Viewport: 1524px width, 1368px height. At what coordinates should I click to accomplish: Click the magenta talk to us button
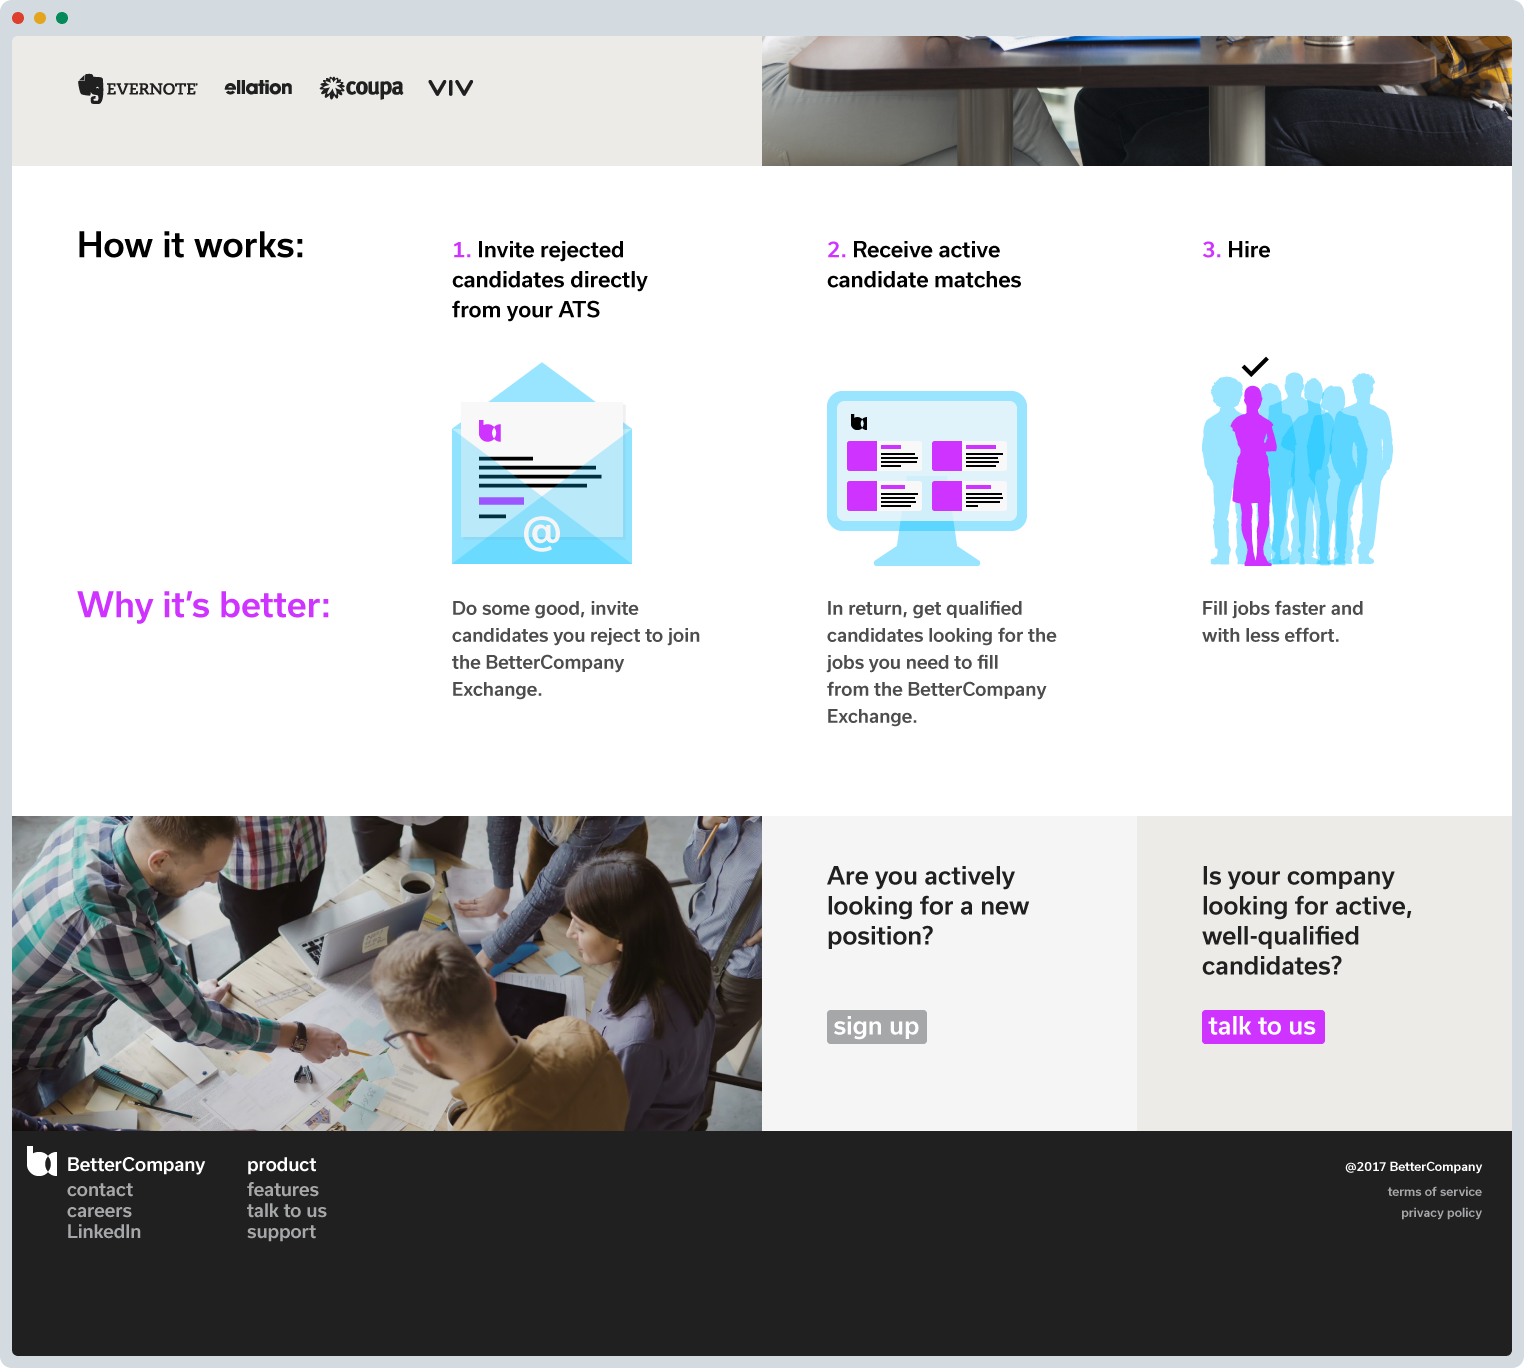(x=1263, y=1027)
